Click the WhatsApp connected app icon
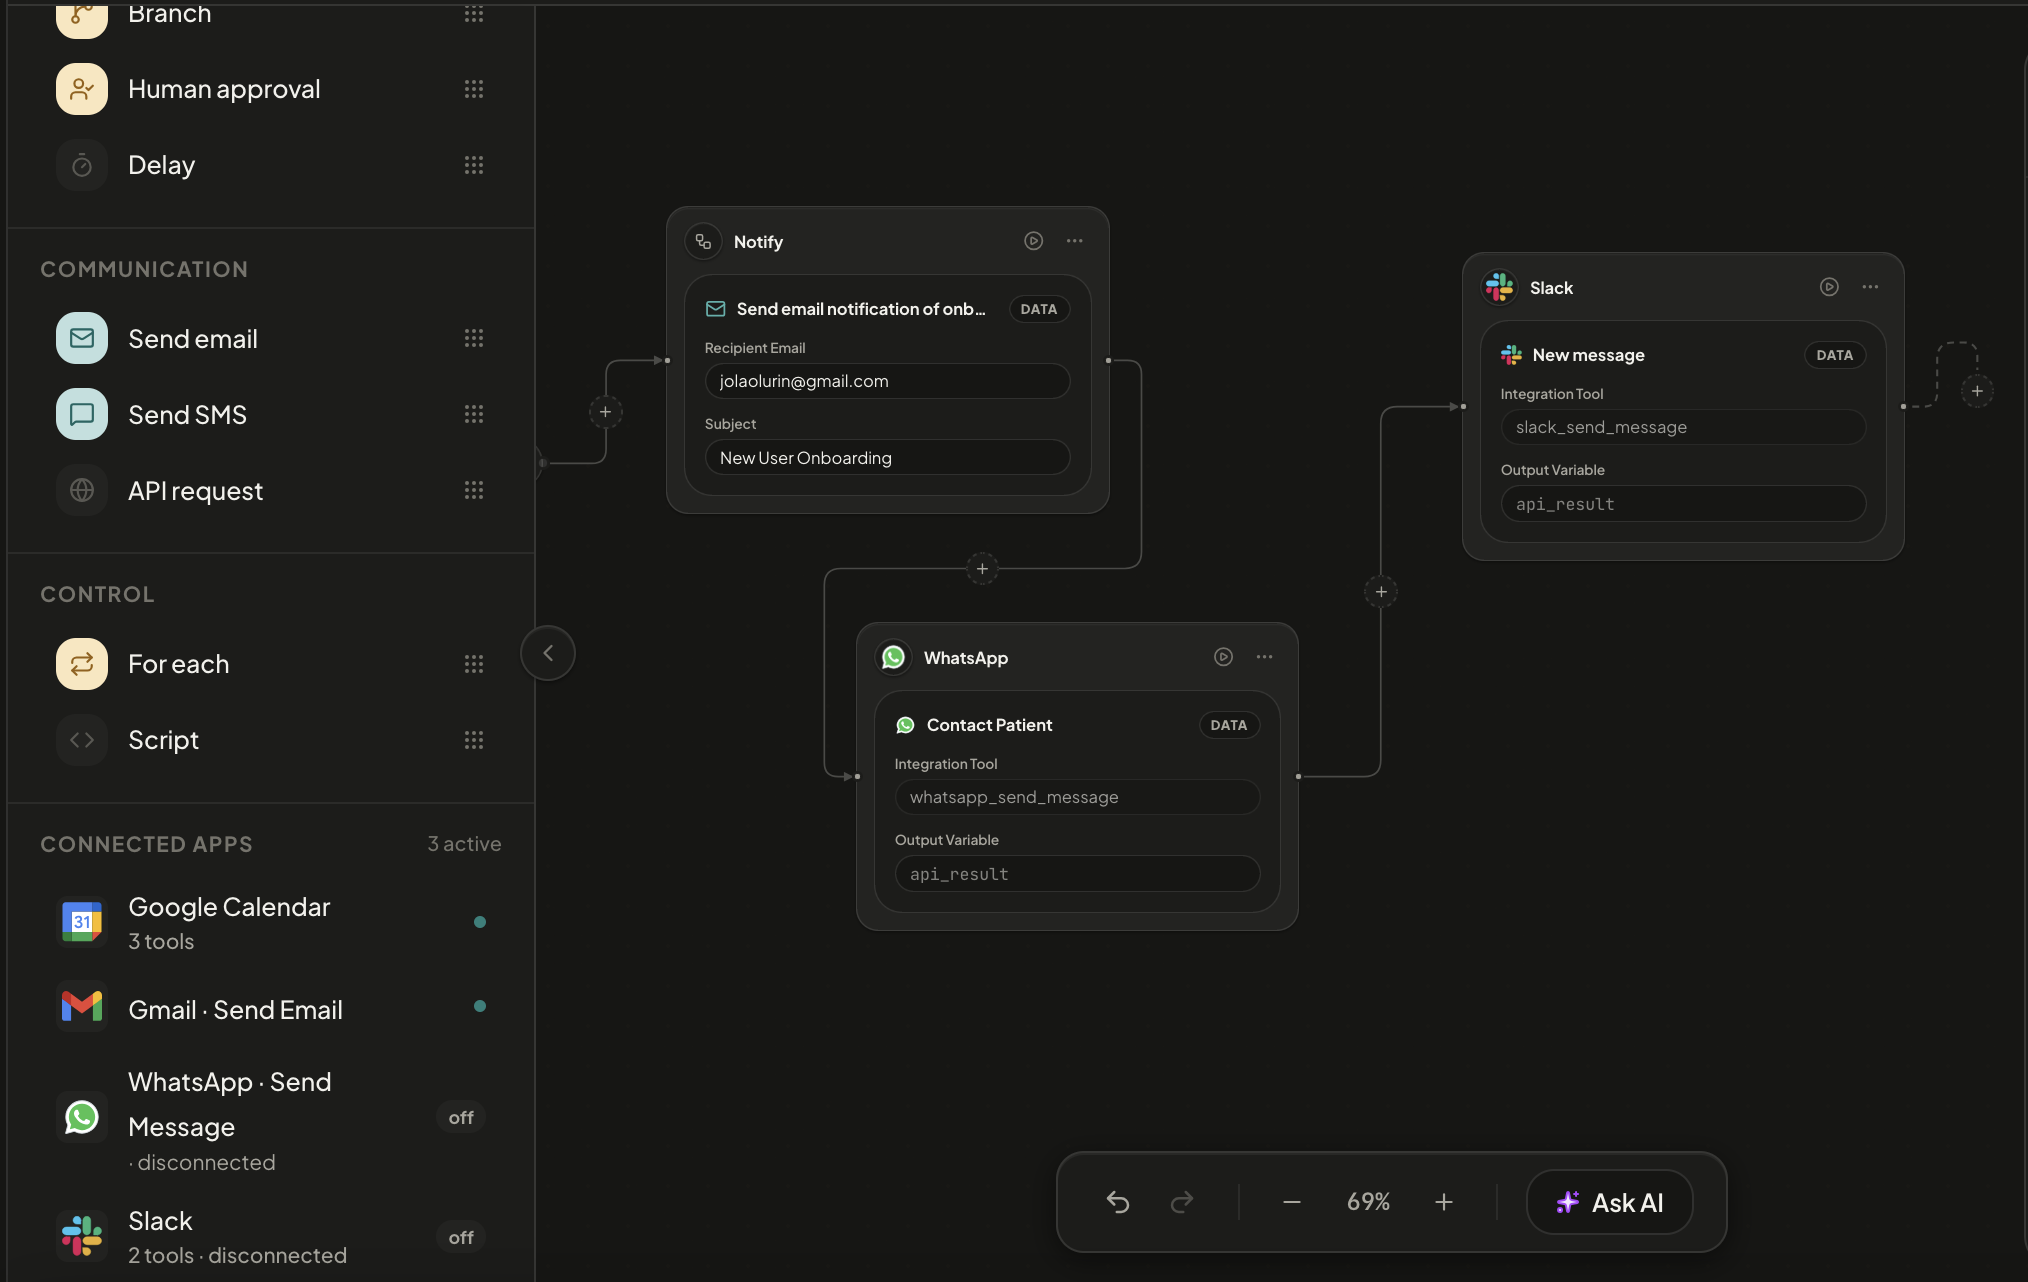Screen dimensions: 2028x1282 pyautogui.click(x=82, y=1117)
